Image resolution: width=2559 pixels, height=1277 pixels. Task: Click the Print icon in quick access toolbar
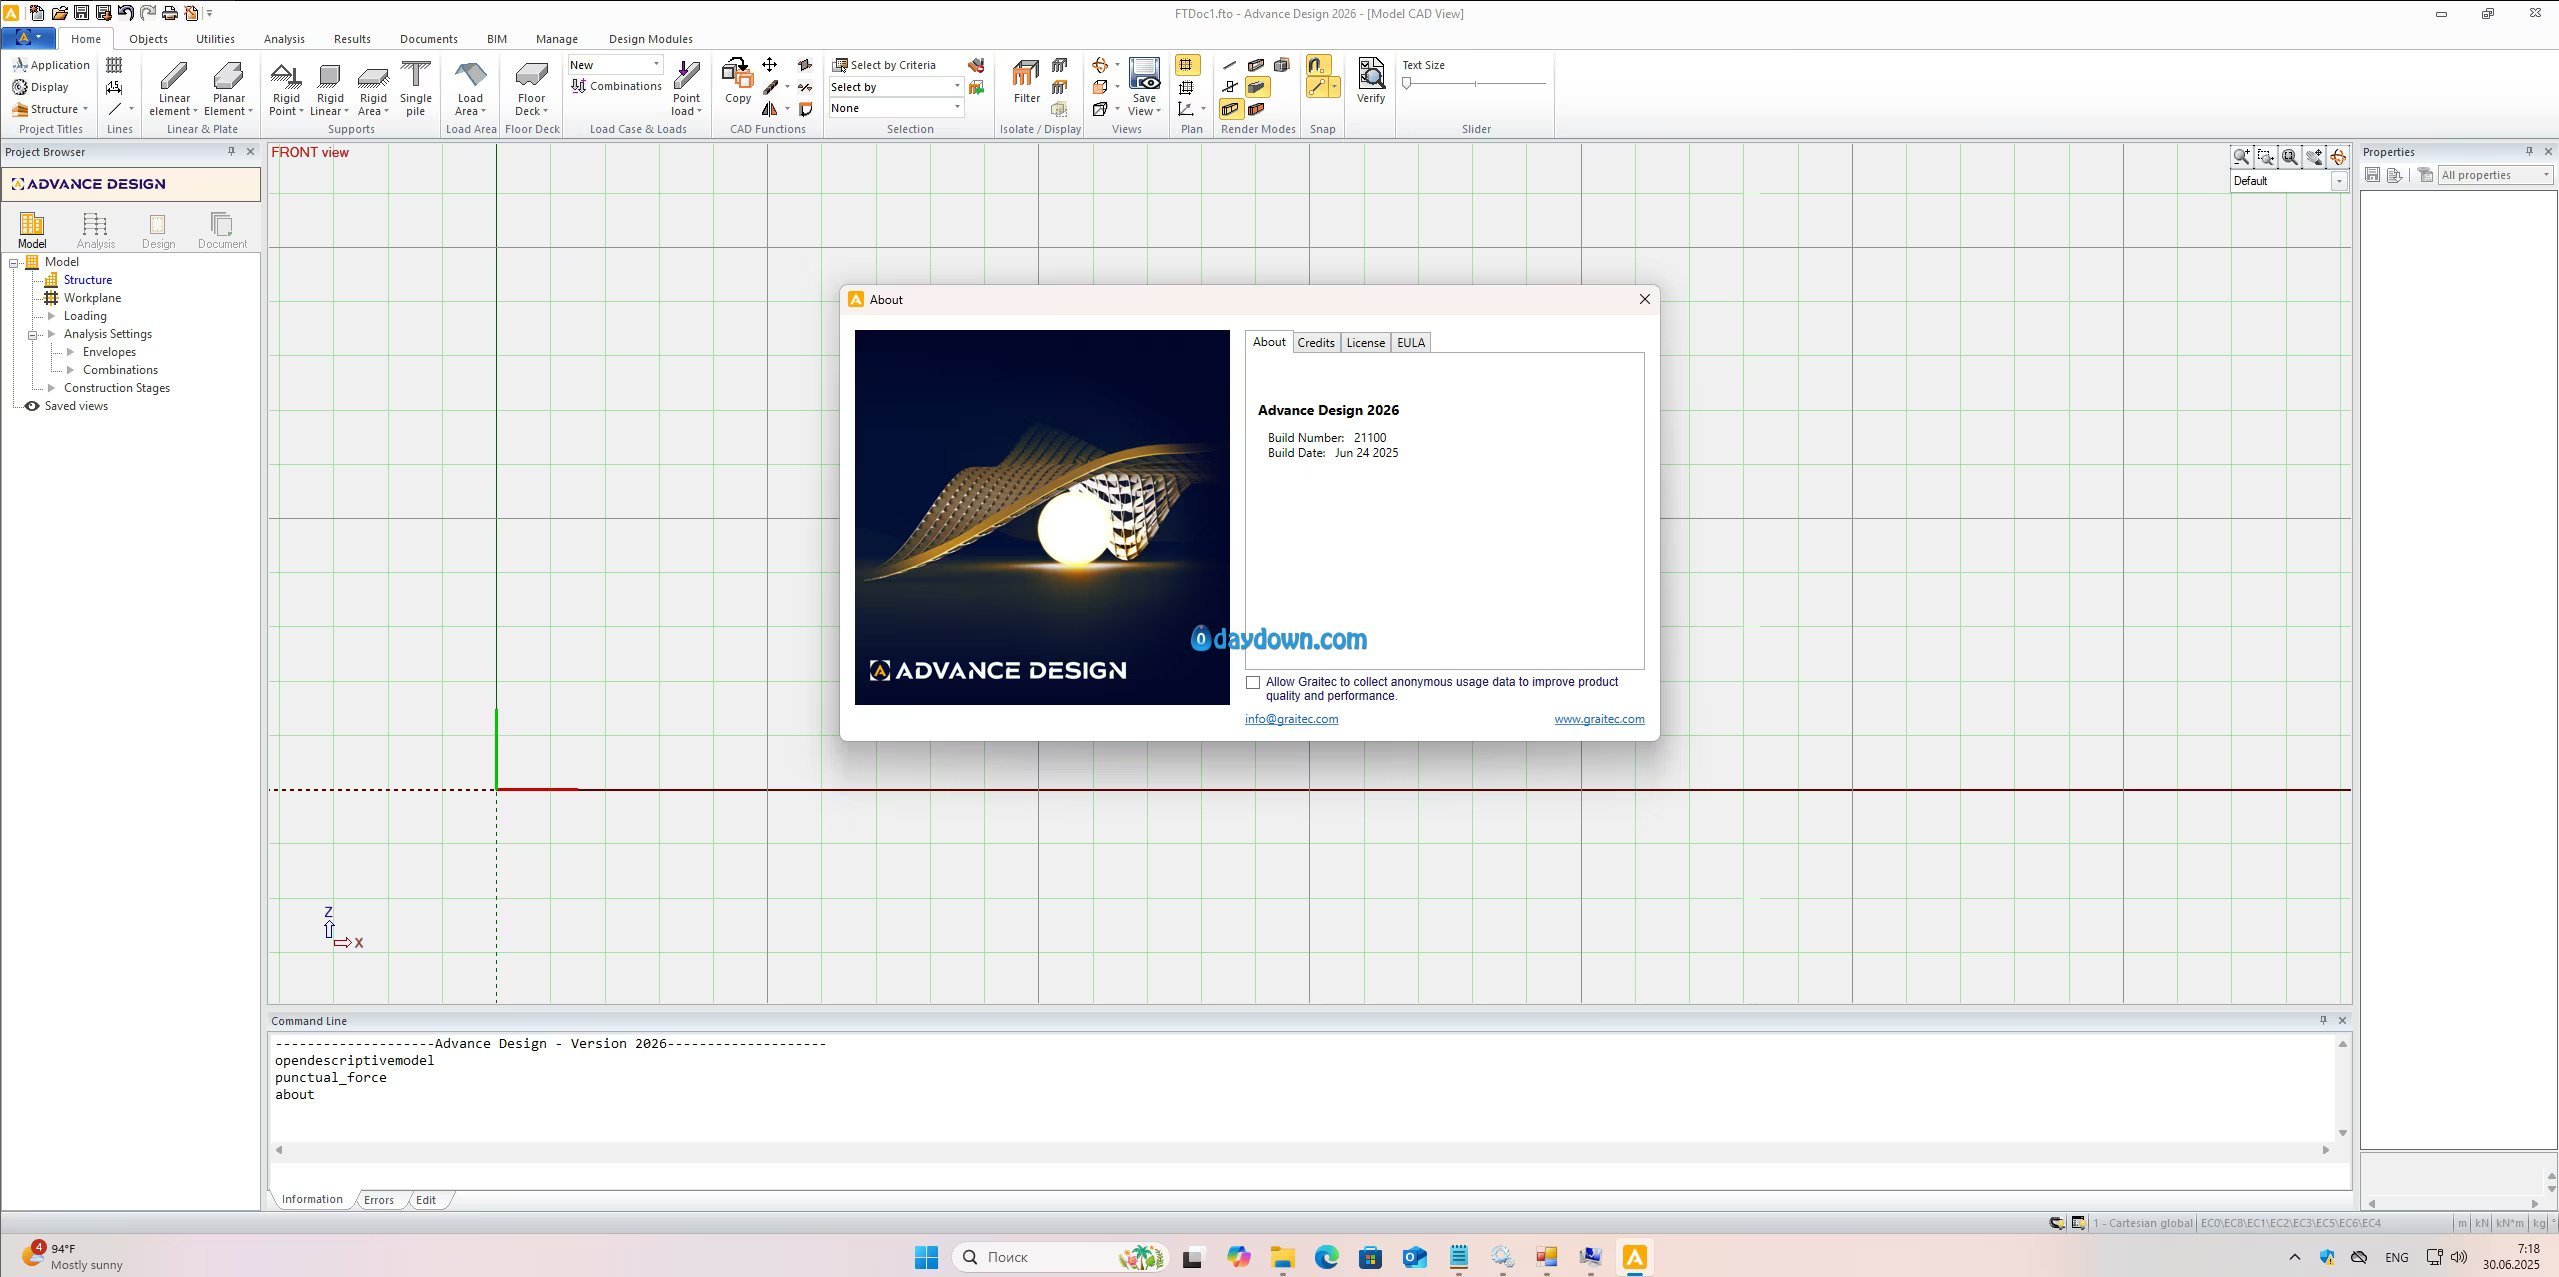(x=170, y=13)
